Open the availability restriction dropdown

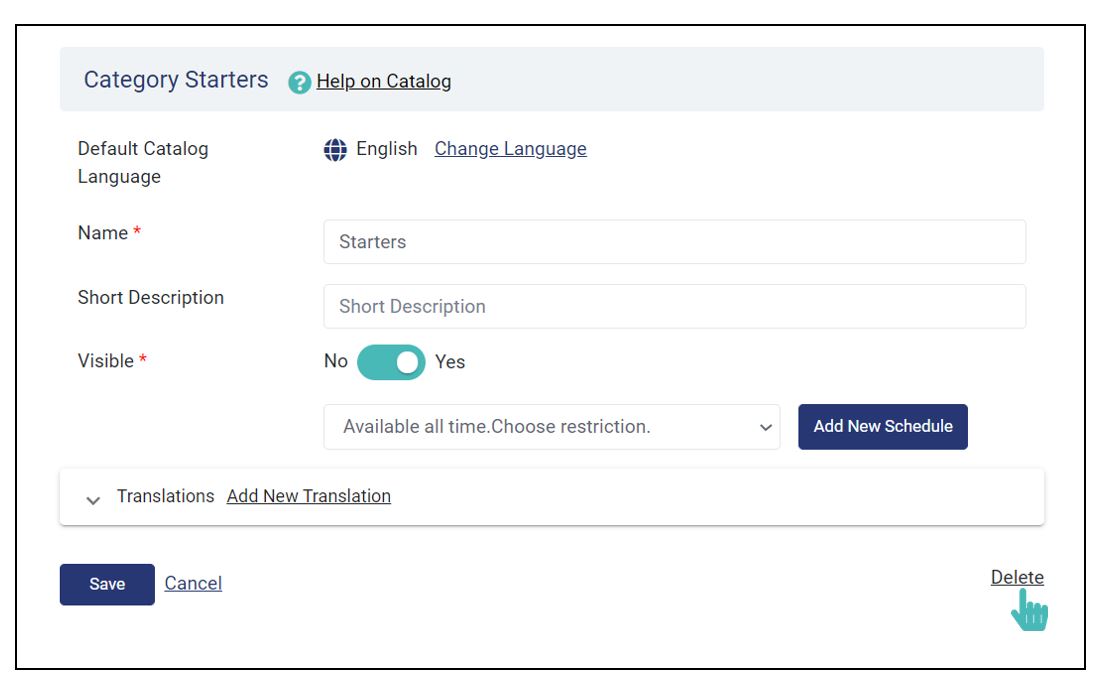[x=551, y=426]
